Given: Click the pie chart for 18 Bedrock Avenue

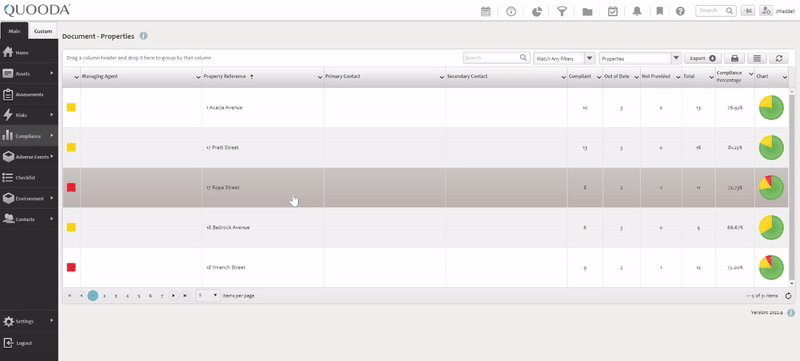Looking at the screenshot, I should 771,227.
